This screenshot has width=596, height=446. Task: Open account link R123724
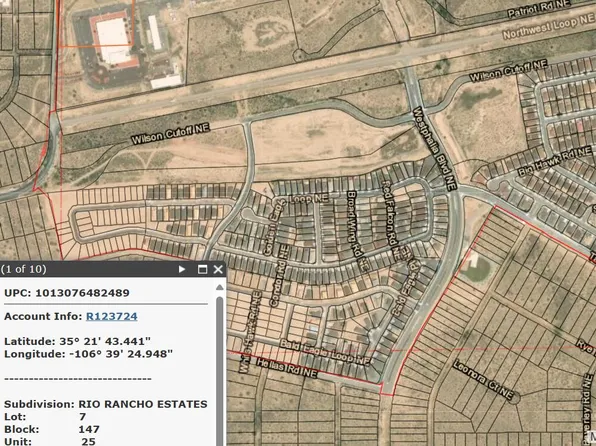tap(112, 316)
